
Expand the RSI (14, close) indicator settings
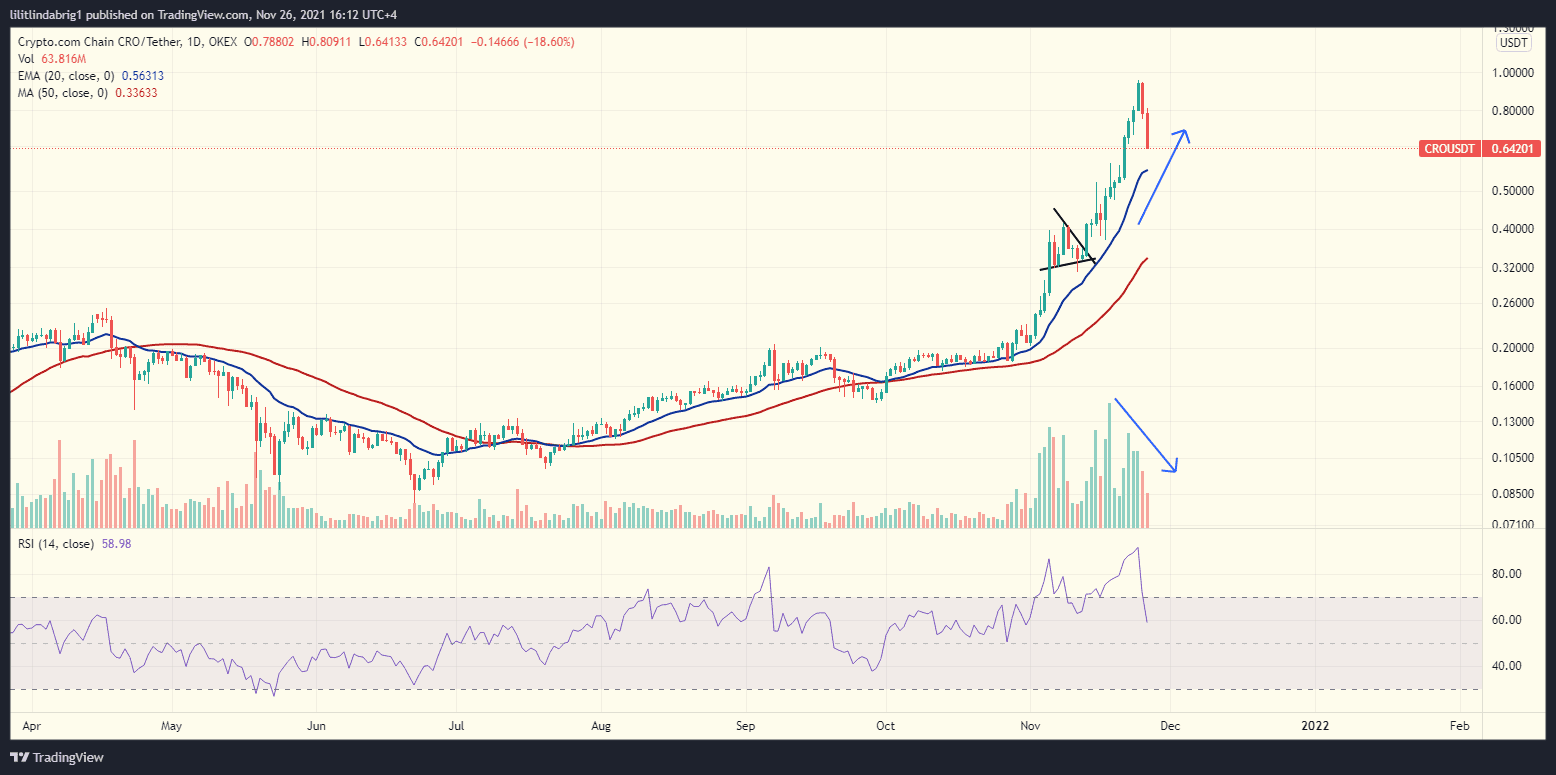[55, 542]
